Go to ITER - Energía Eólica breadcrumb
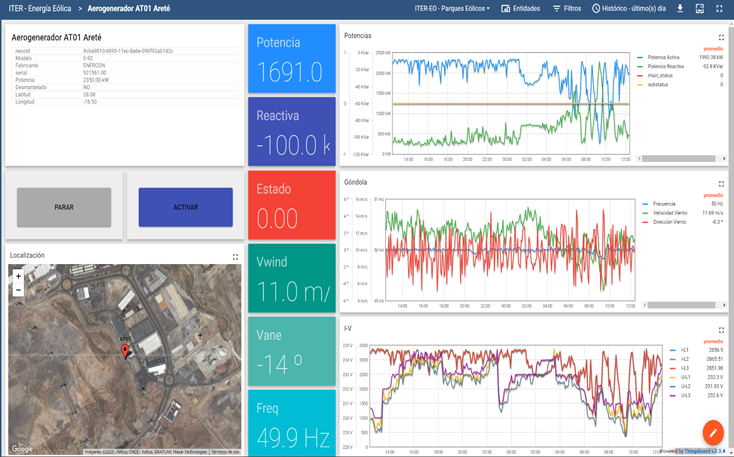The image size is (734, 457). tap(37, 8)
